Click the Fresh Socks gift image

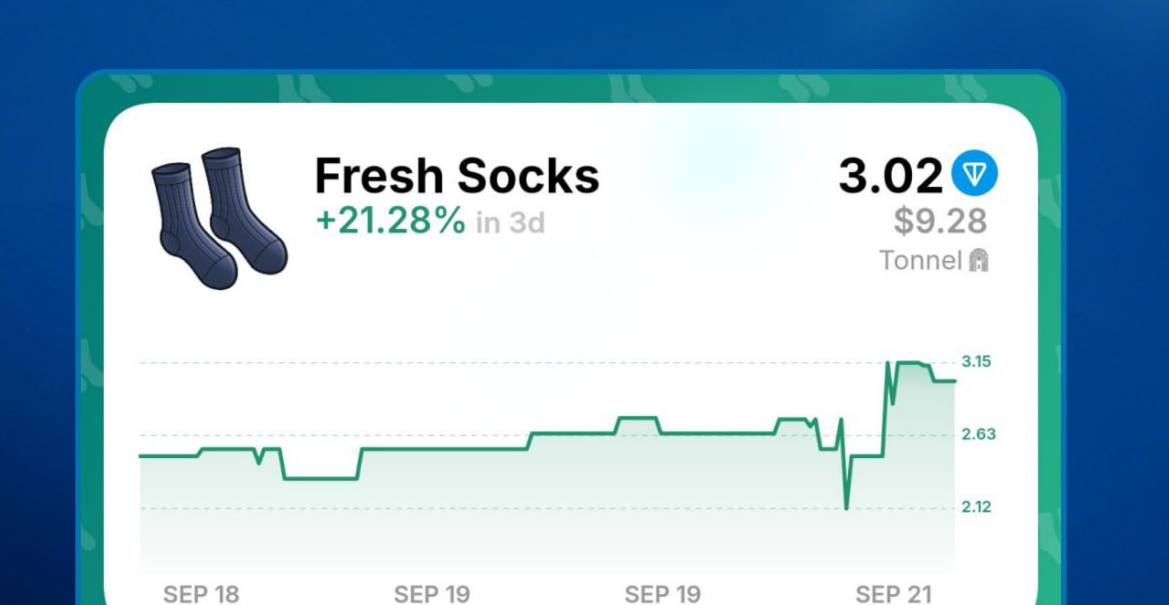[219, 218]
